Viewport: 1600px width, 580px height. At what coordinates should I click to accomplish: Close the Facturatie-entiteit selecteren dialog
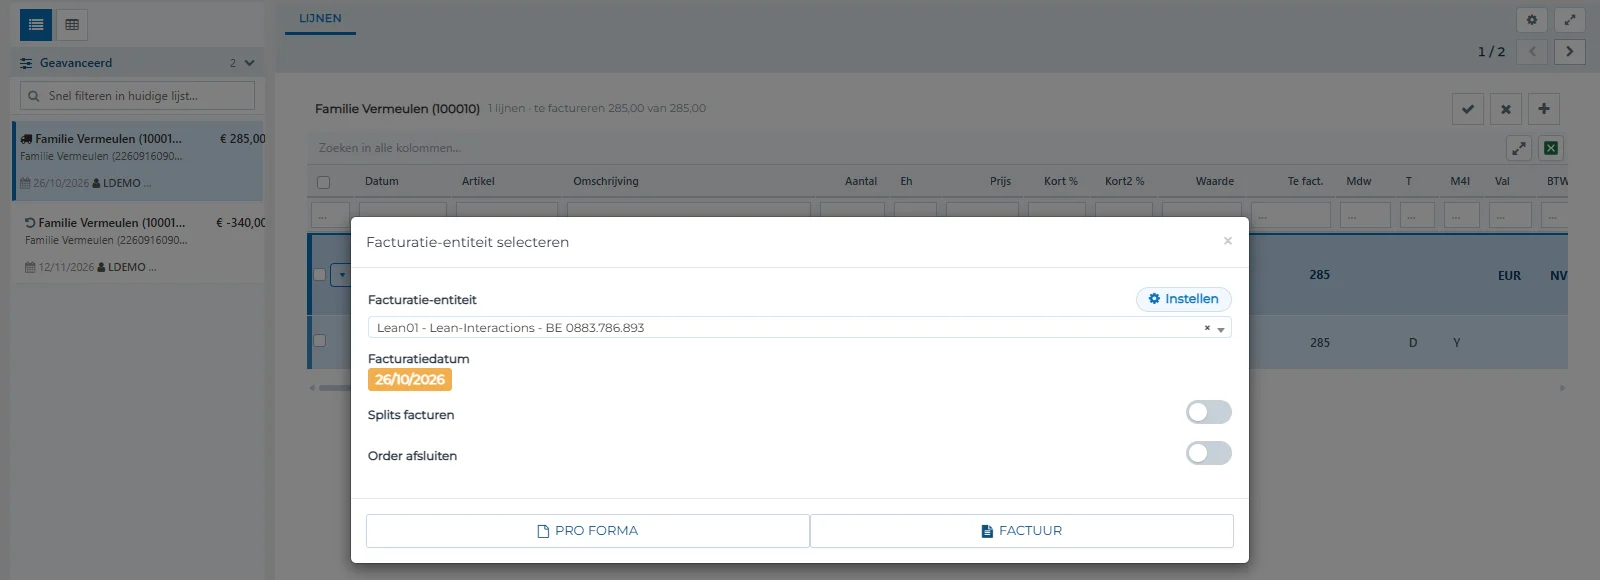(x=1228, y=241)
